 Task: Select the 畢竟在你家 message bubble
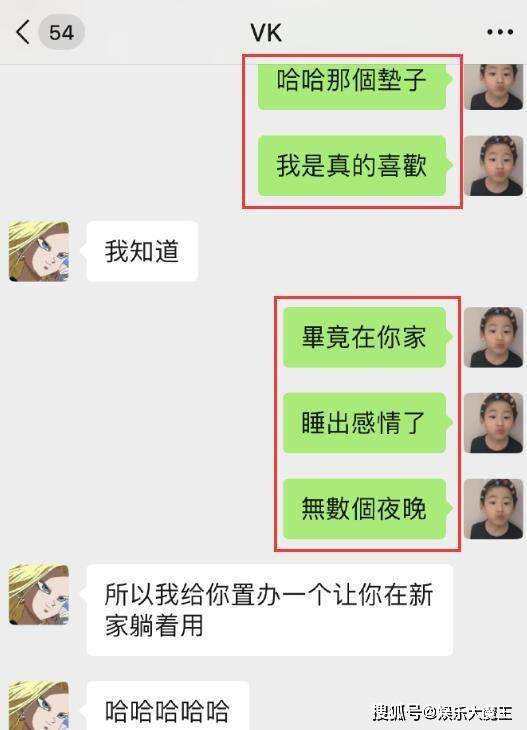tap(365, 337)
